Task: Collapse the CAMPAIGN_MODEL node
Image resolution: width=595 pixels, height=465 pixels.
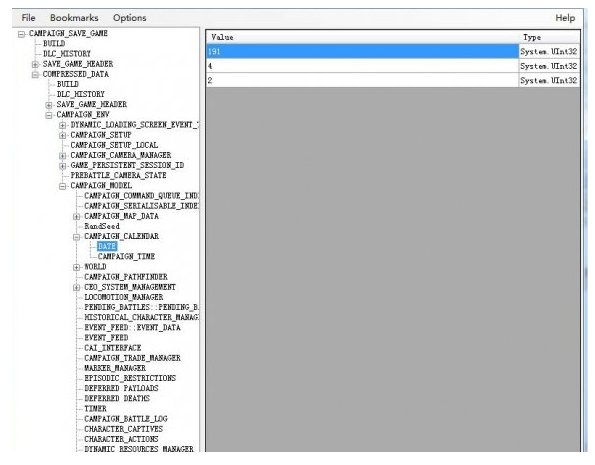Action: pos(63,186)
